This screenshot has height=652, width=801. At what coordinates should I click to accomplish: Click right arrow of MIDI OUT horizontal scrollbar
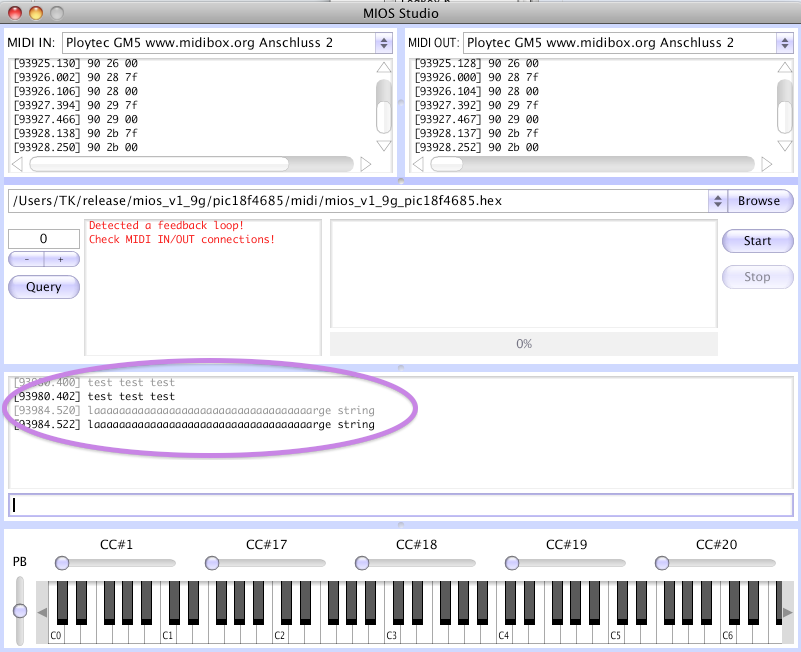coord(766,164)
